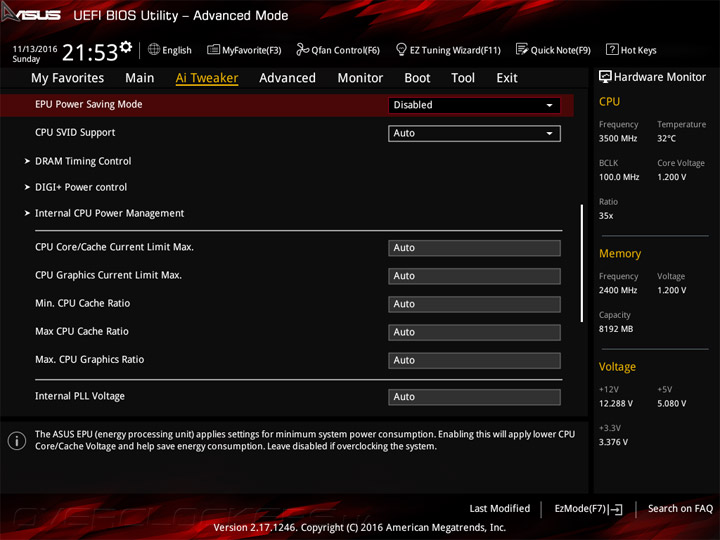Click memory frequency value 2400 MHz
This screenshot has height=540, width=720.
(x=618, y=291)
